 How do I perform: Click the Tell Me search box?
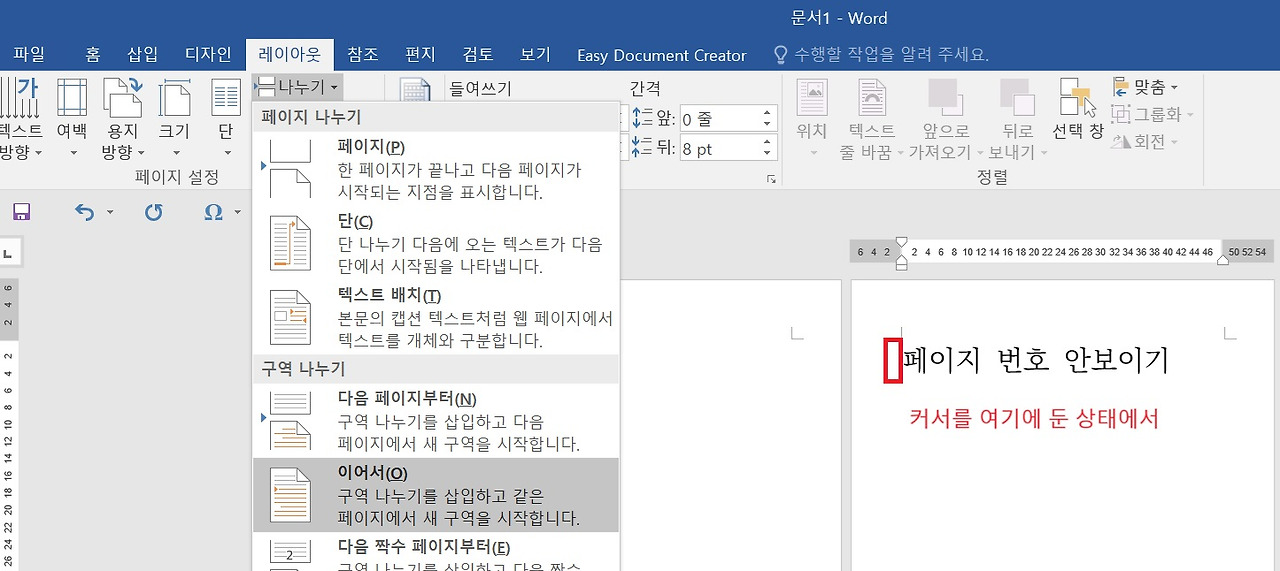point(892,54)
